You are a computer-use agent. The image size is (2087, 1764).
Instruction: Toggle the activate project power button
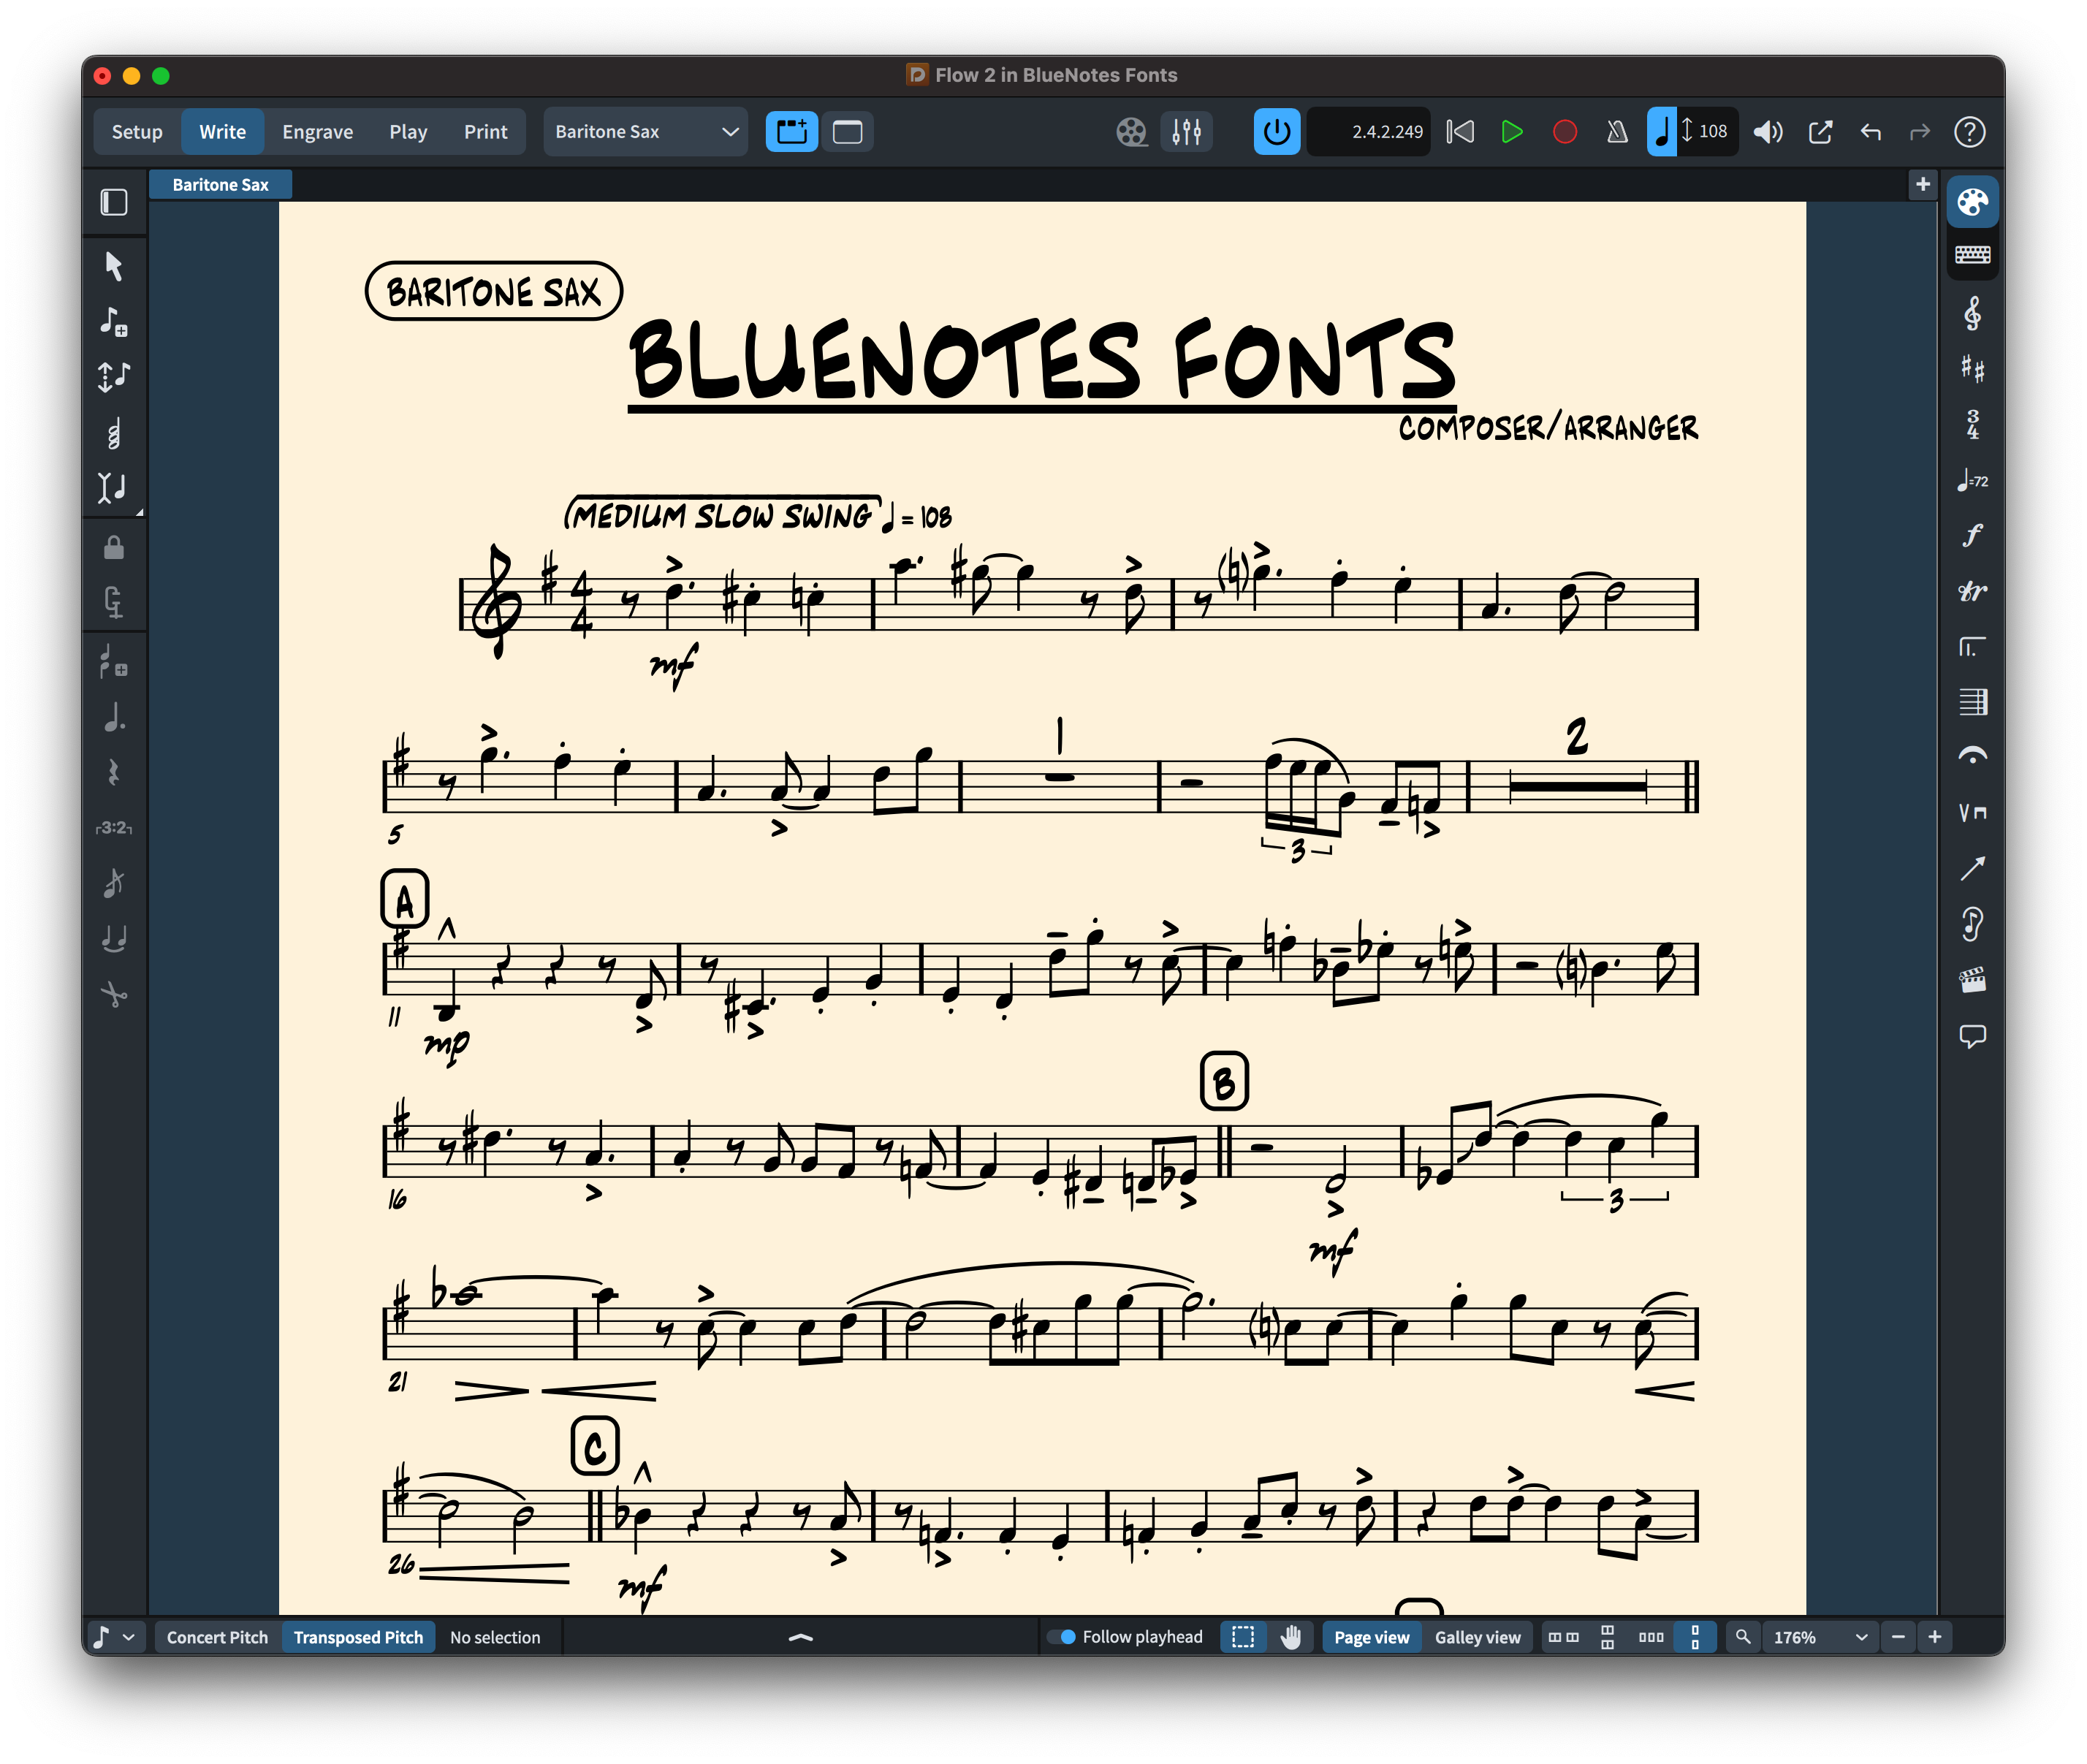1276,132
